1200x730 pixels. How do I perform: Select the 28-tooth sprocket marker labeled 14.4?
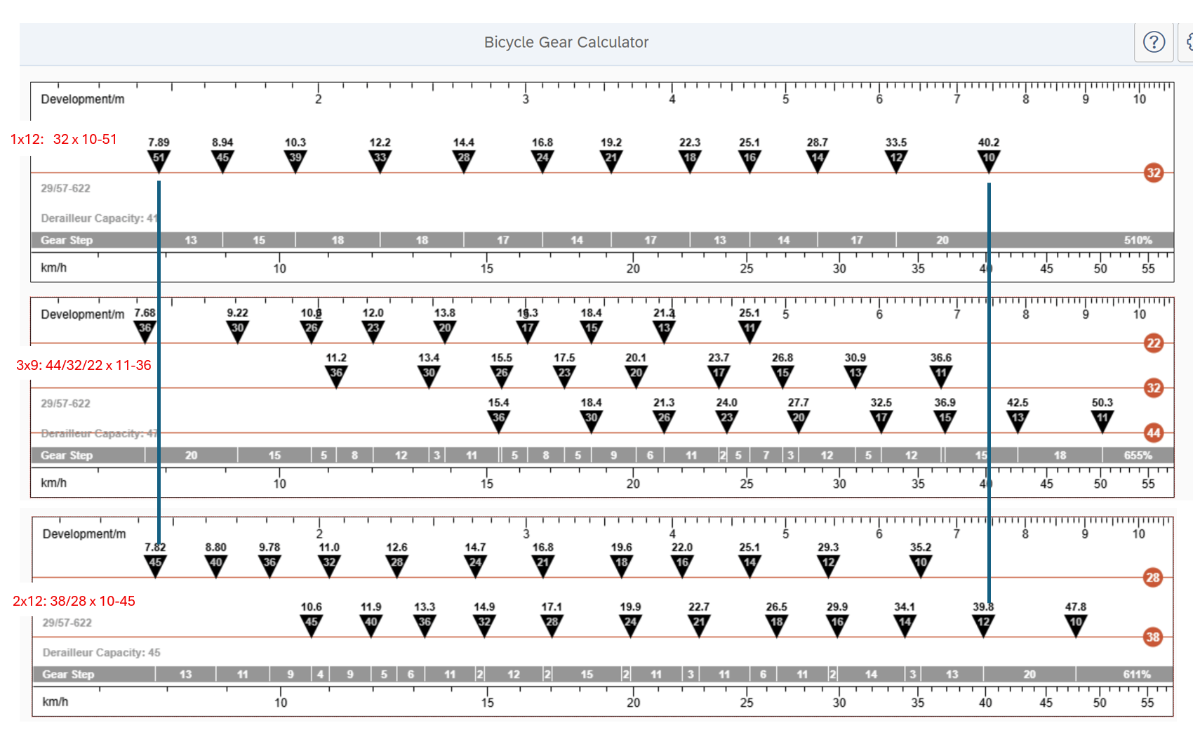click(464, 160)
